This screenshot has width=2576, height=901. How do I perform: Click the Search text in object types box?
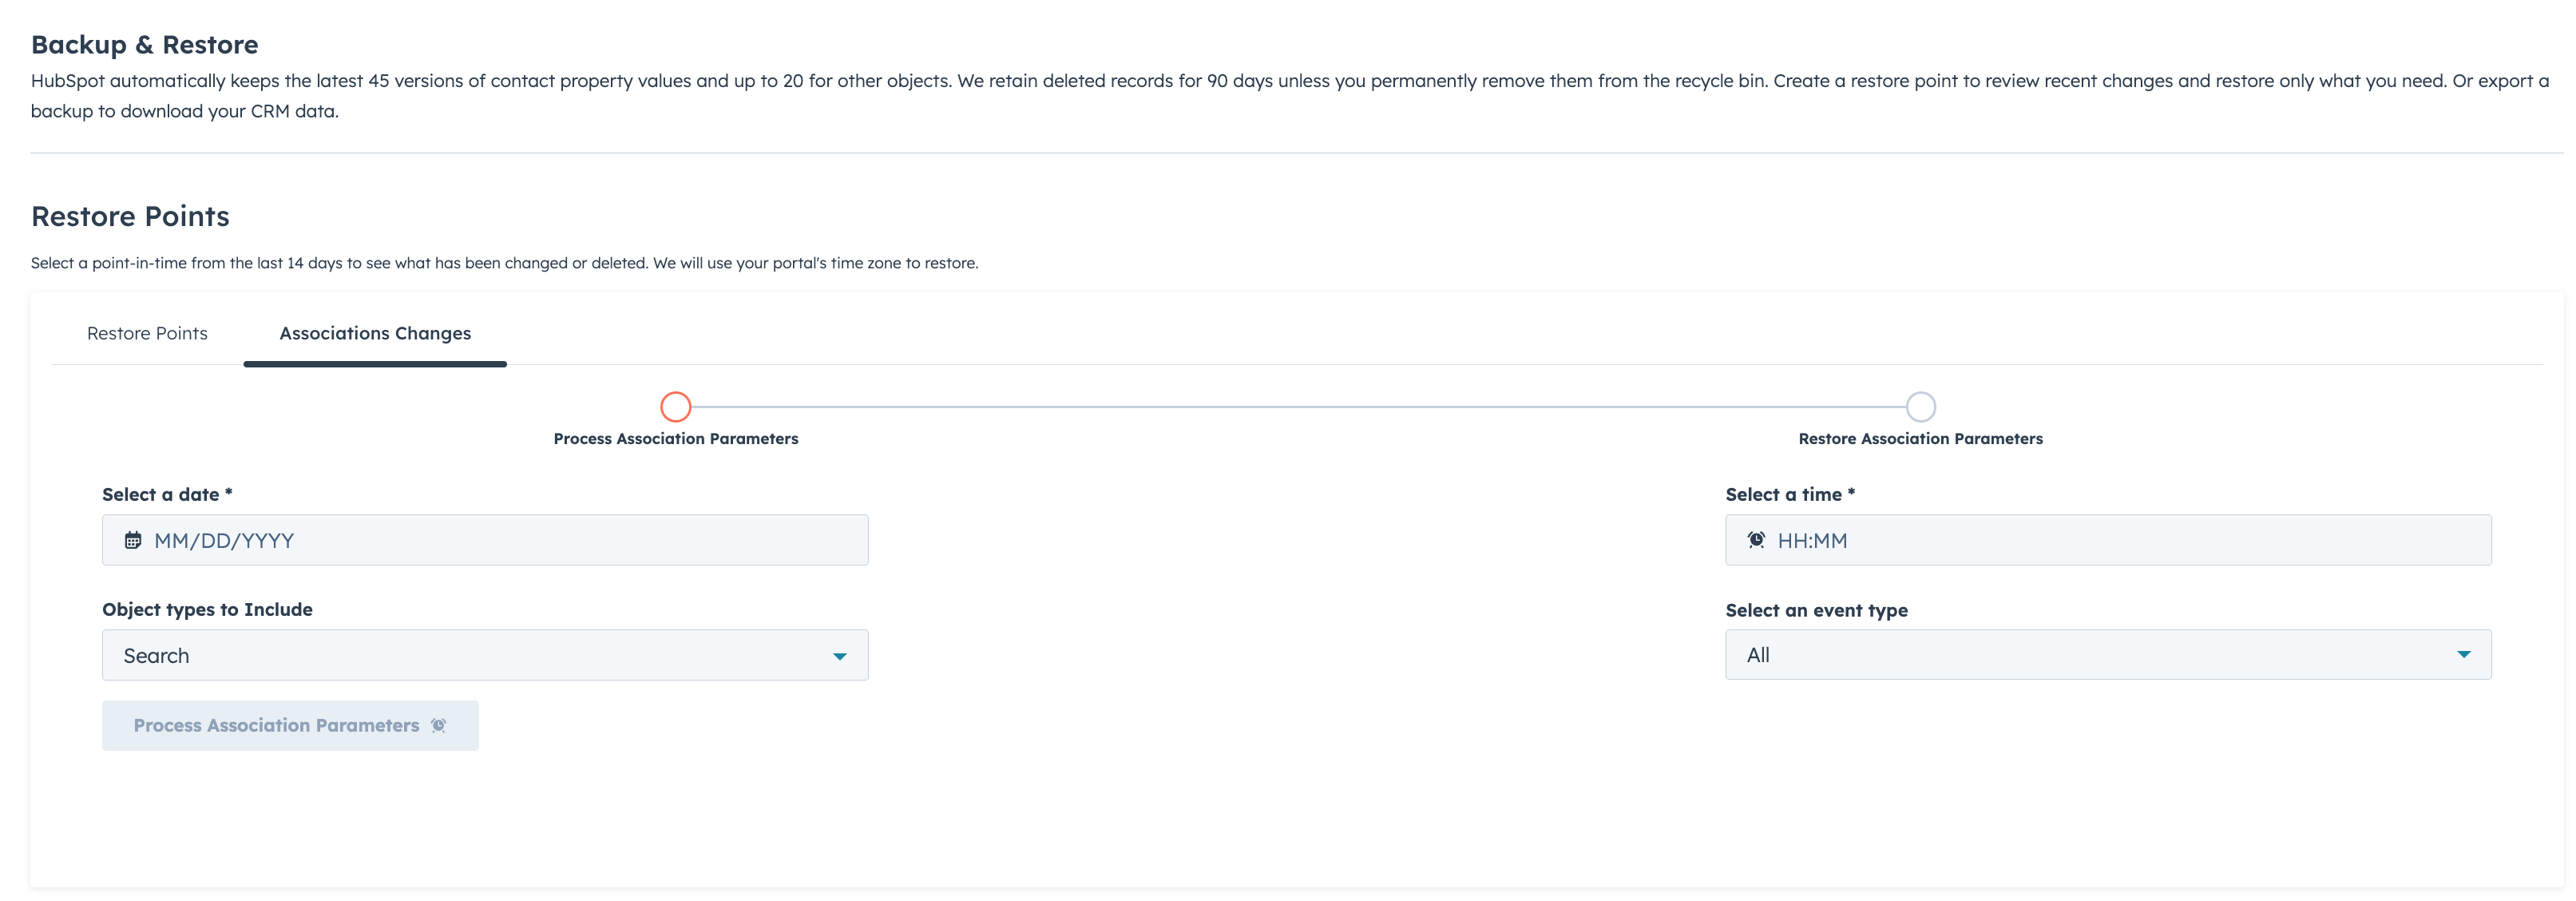(156, 656)
